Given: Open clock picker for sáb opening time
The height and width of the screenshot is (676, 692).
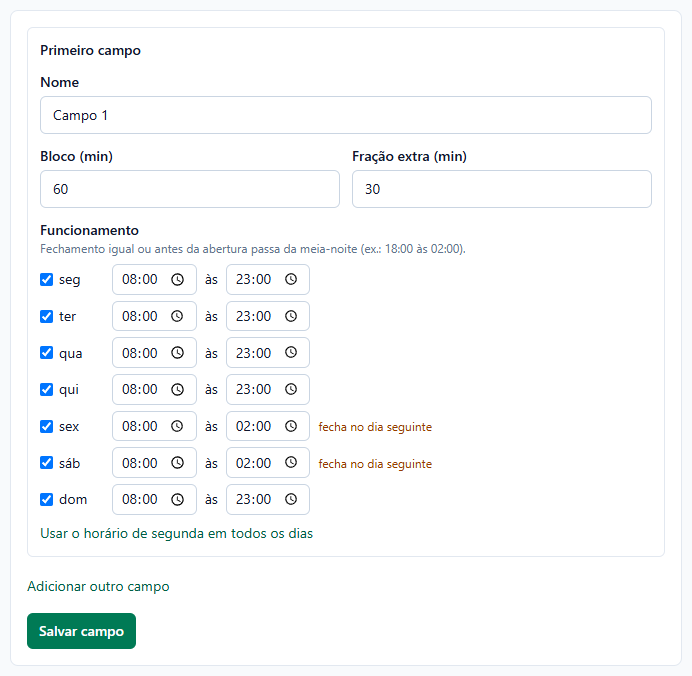Looking at the screenshot, I should tap(177, 462).
